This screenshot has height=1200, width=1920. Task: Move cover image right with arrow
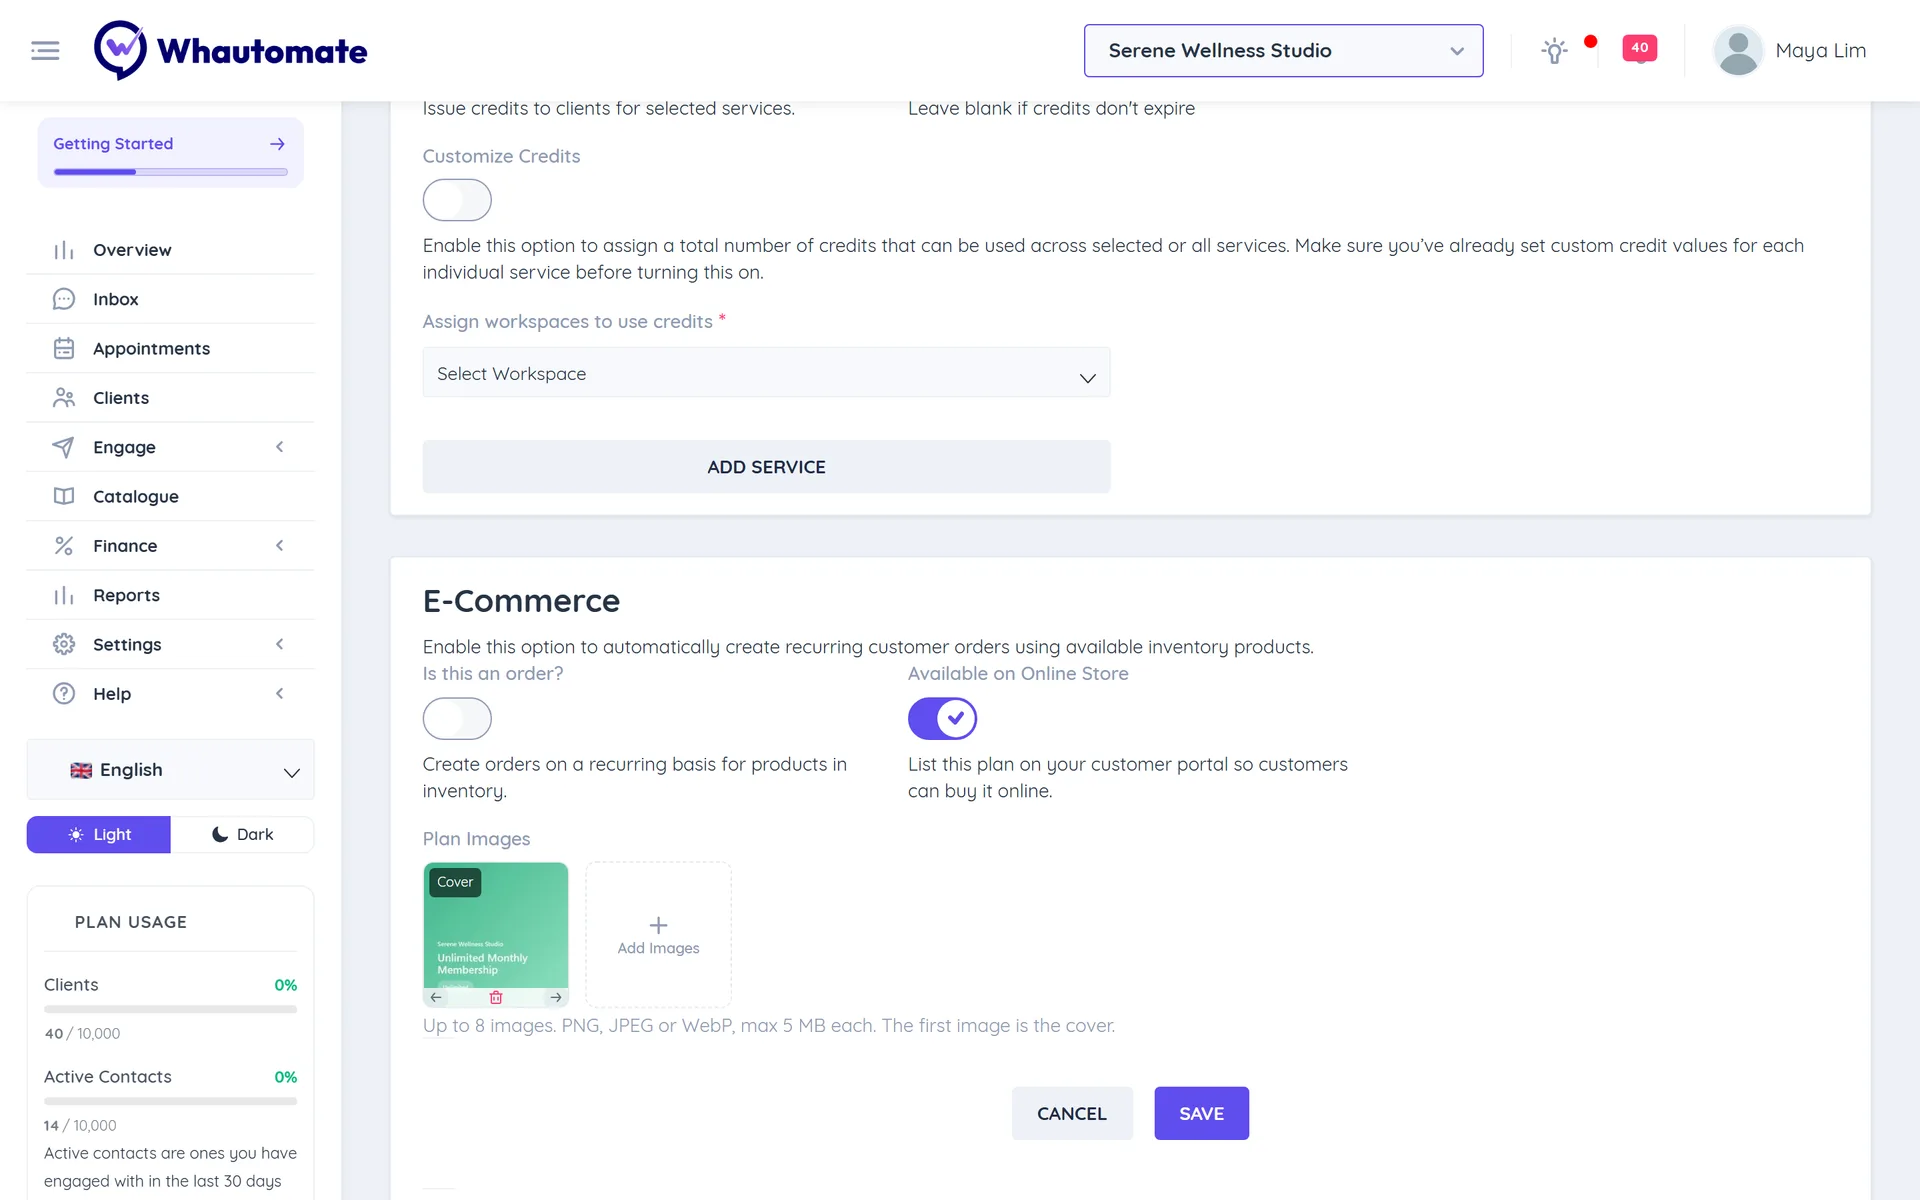tap(556, 997)
